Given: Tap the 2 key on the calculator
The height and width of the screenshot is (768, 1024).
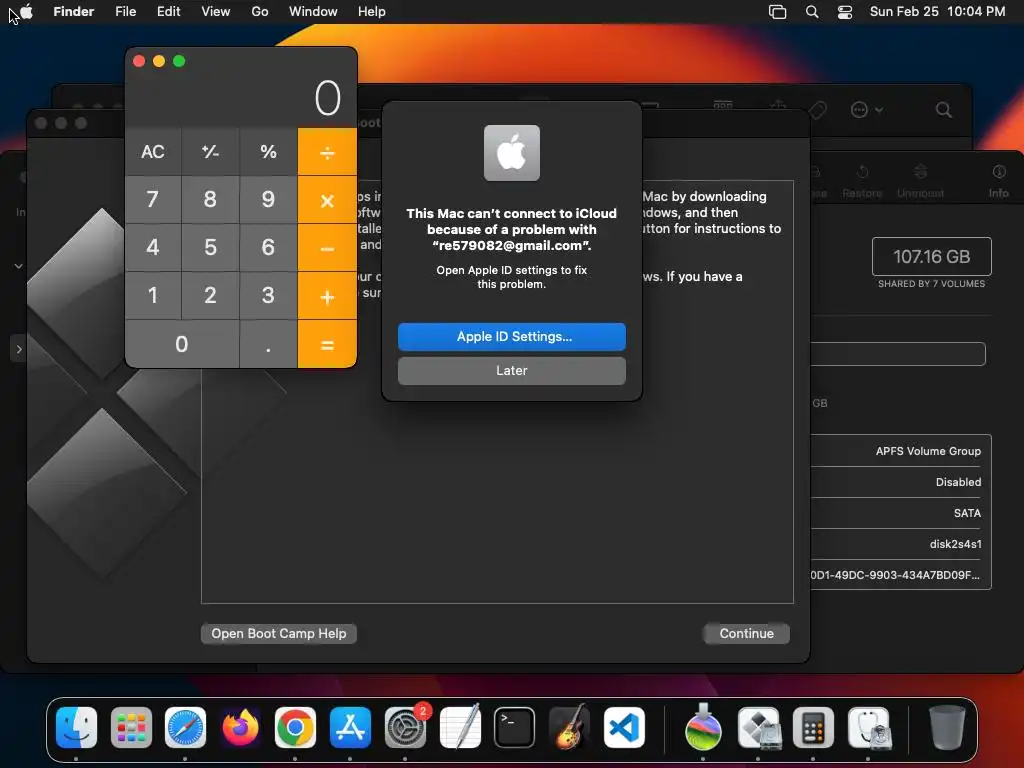Looking at the screenshot, I should [x=210, y=295].
